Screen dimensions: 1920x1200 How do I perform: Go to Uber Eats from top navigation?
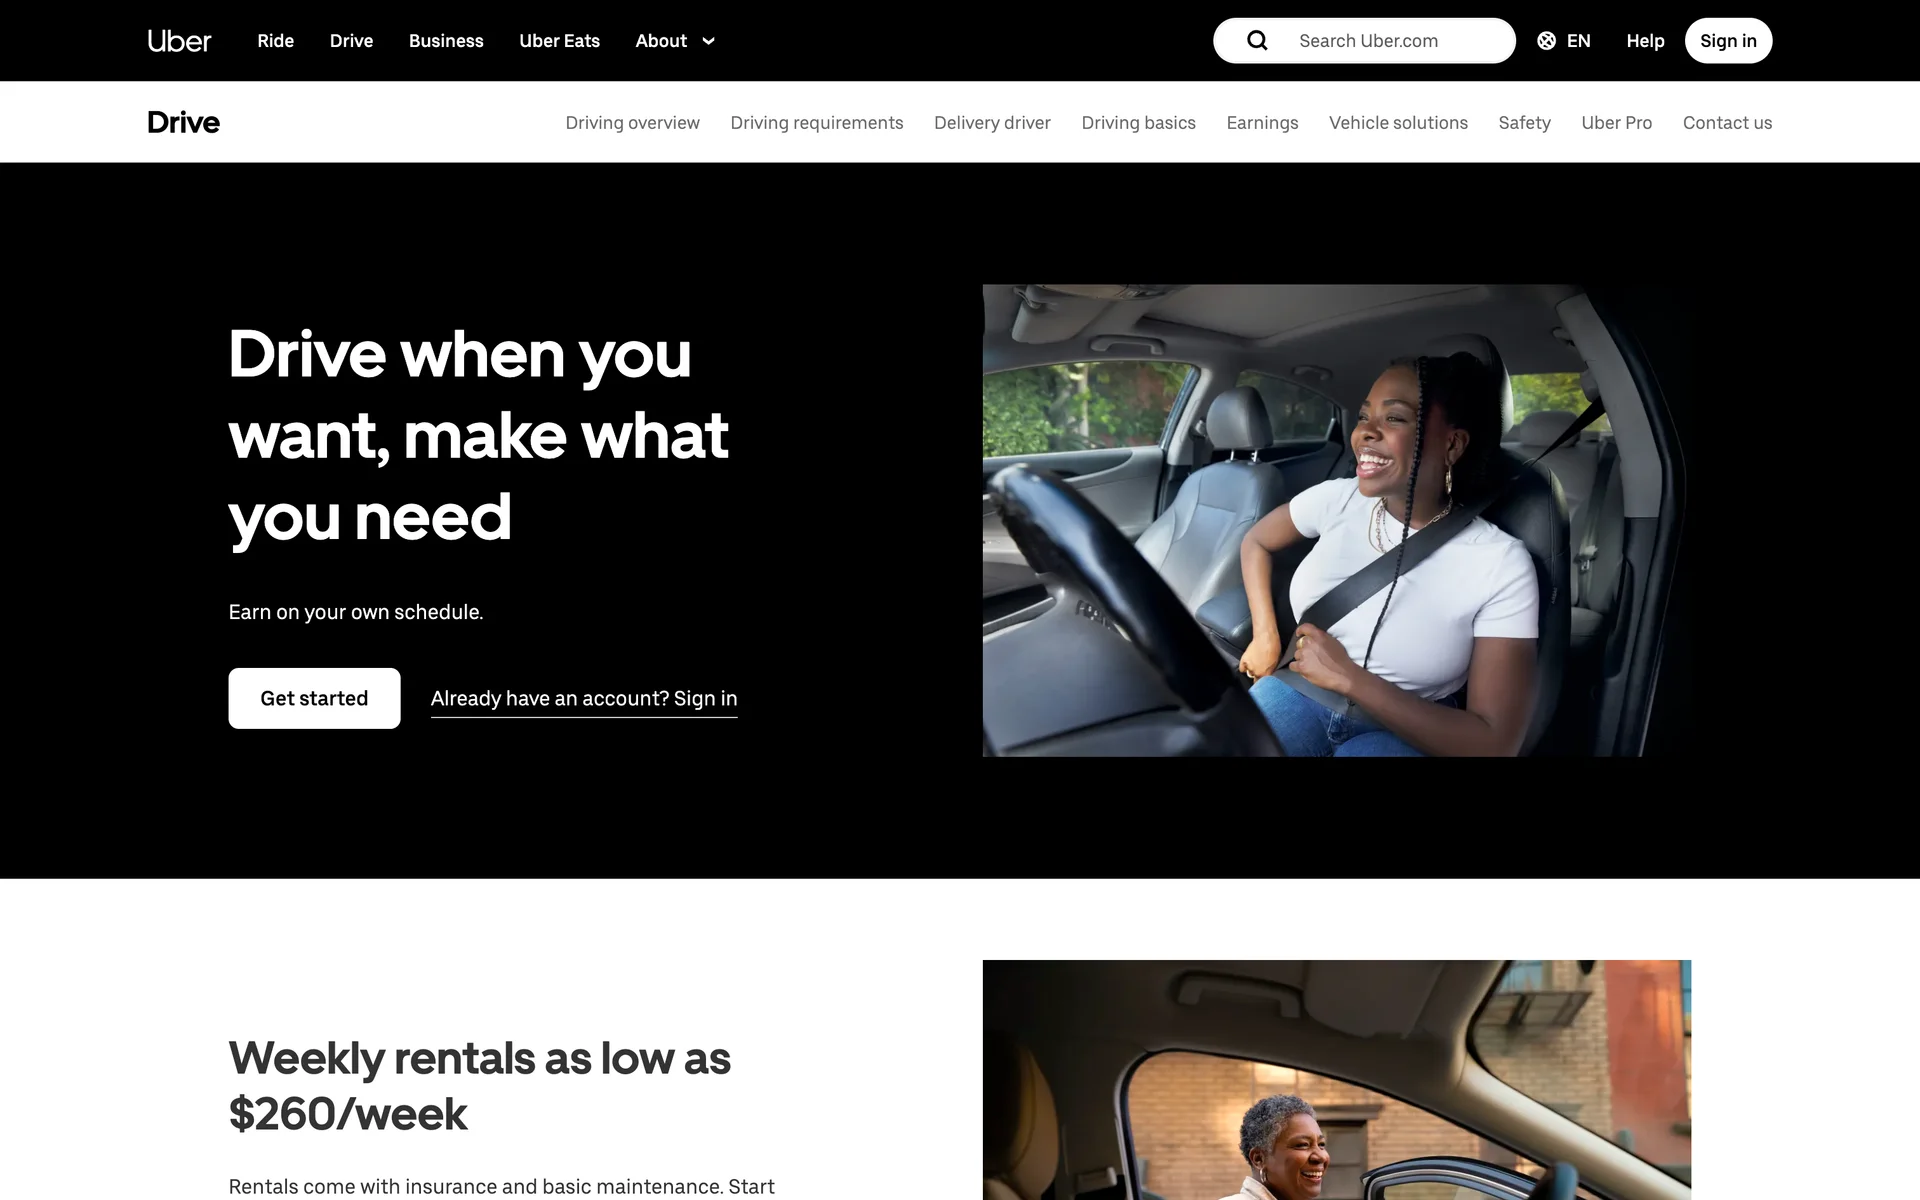click(559, 41)
